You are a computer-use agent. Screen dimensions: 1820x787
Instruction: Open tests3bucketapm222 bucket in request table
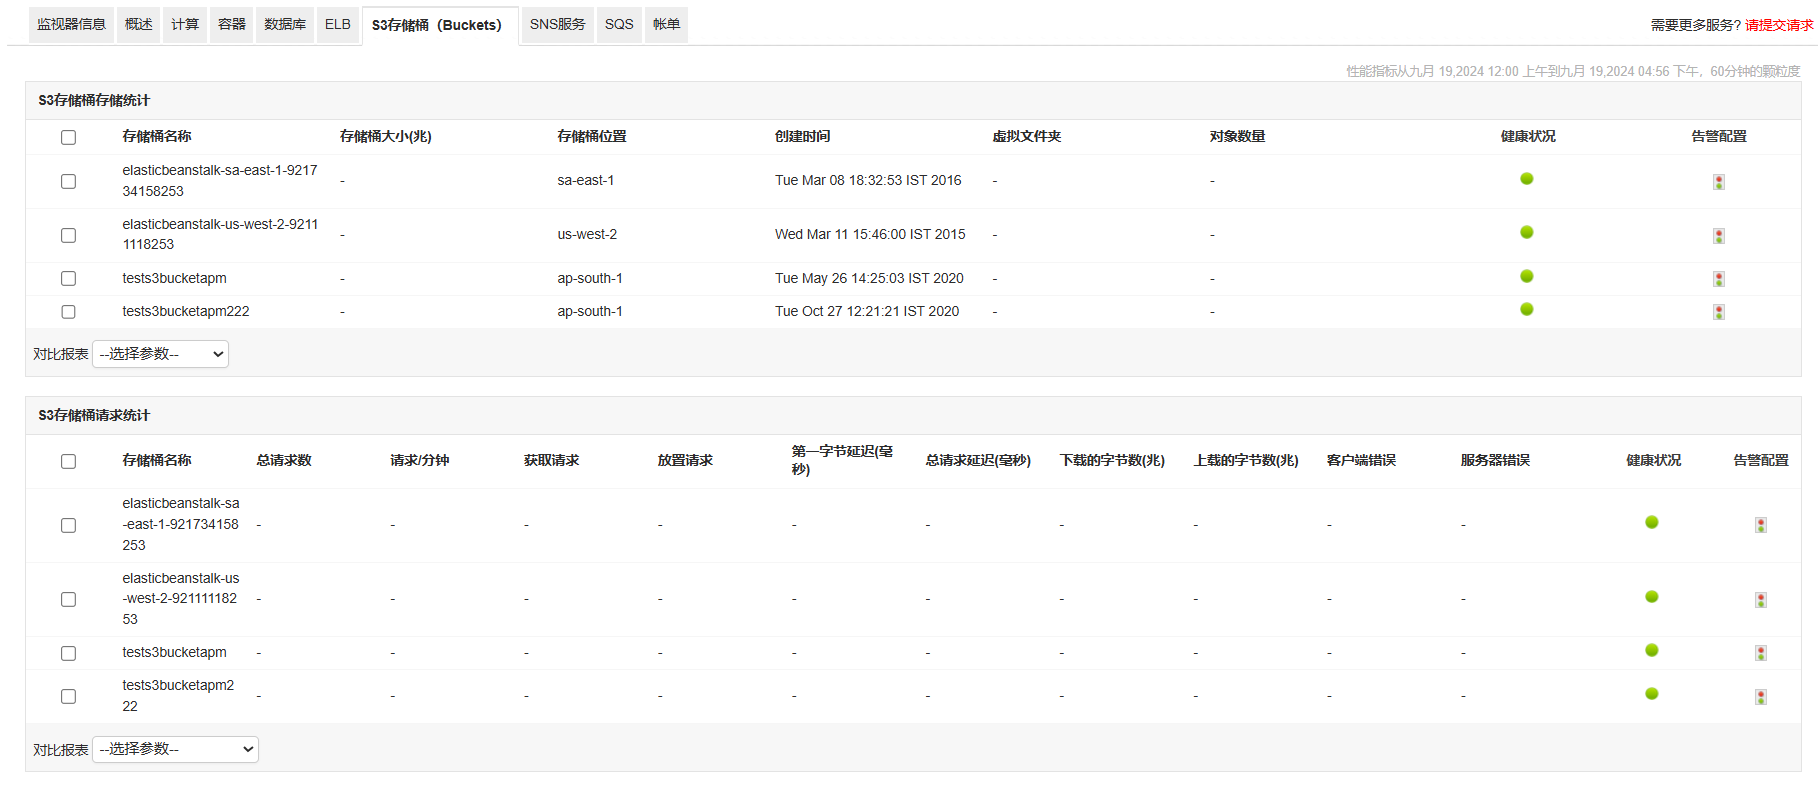coord(178,695)
